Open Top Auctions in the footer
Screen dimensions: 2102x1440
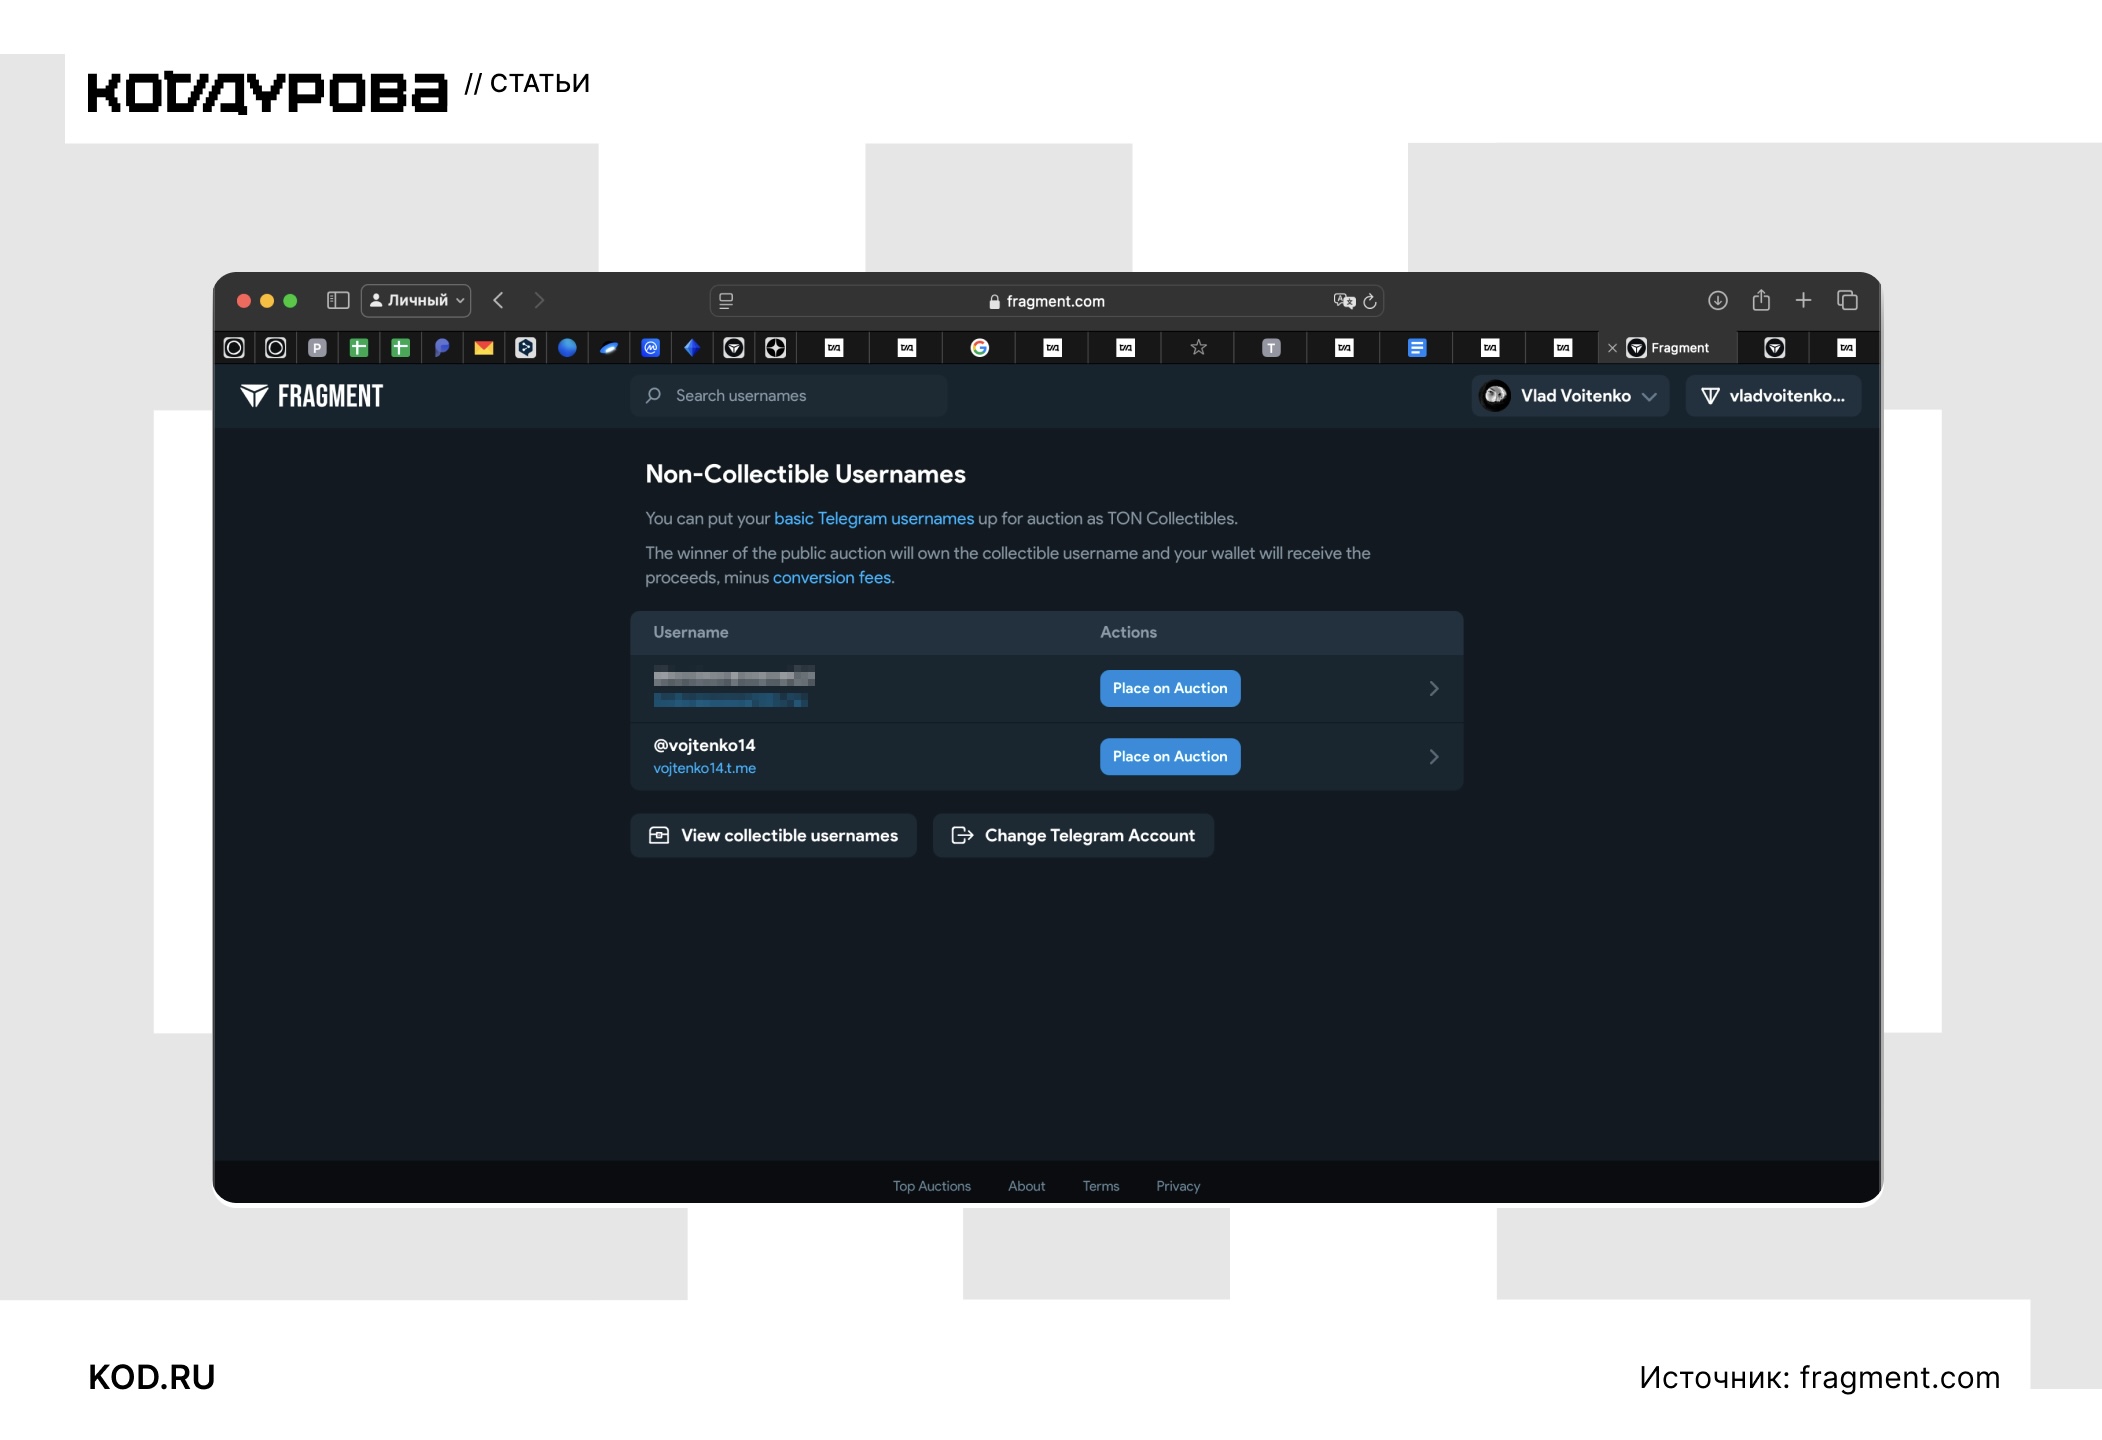pyautogui.click(x=932, y=1186)
